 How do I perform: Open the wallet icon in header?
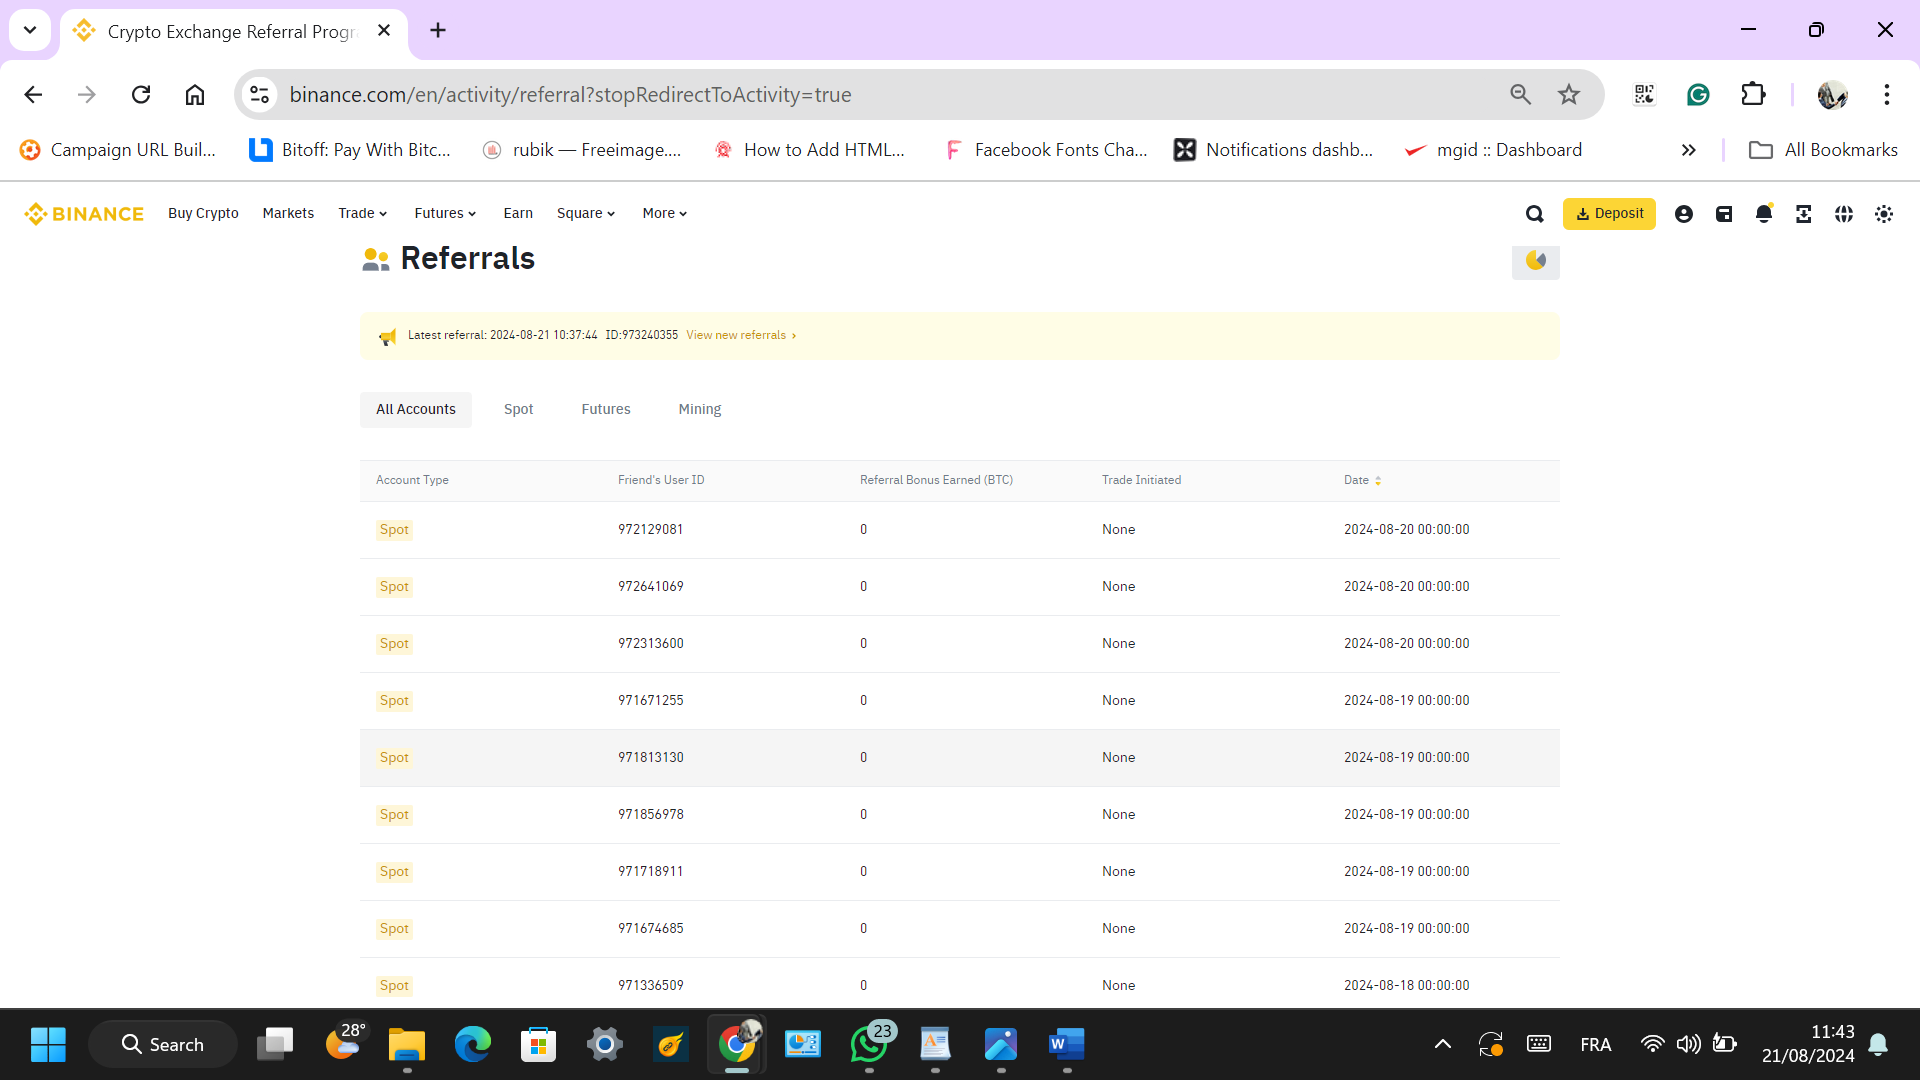pos(1724,214)
